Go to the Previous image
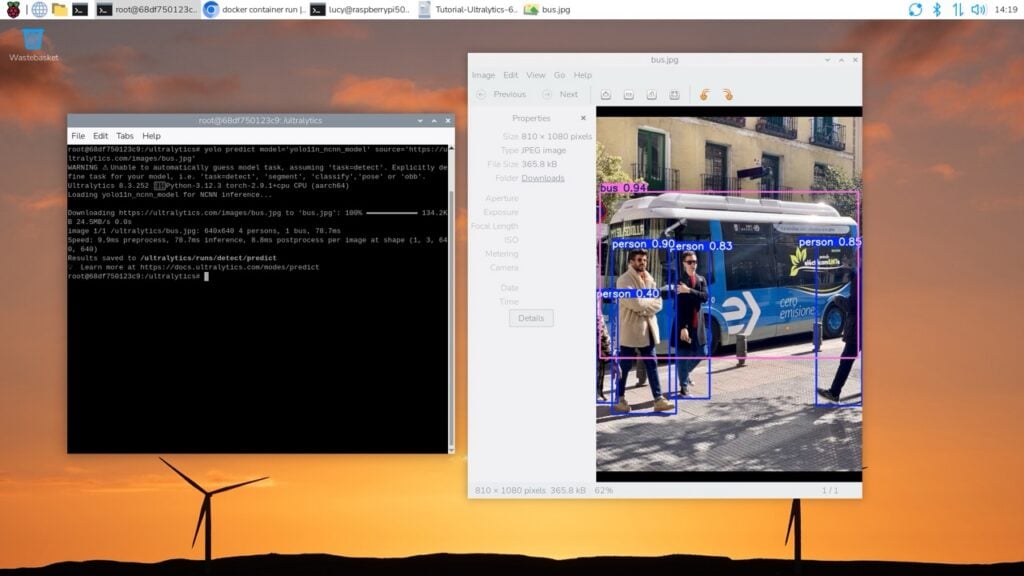The height and width of the screenshot is (576, 1024). 501,94
